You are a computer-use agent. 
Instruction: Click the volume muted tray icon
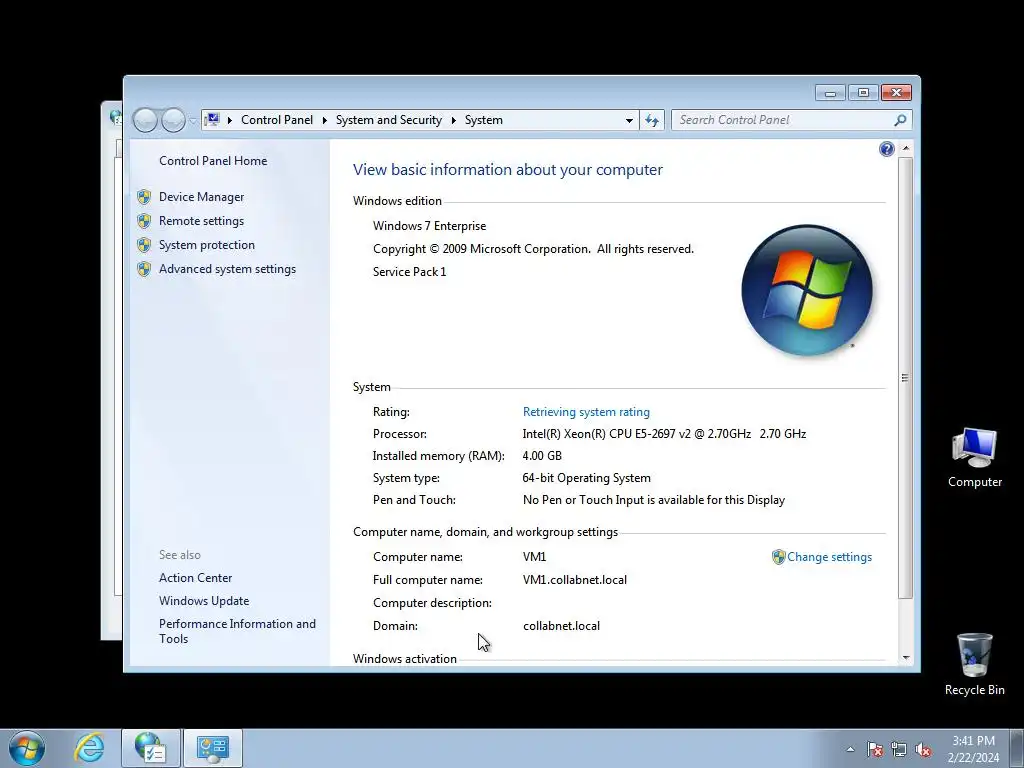point(923,749)
